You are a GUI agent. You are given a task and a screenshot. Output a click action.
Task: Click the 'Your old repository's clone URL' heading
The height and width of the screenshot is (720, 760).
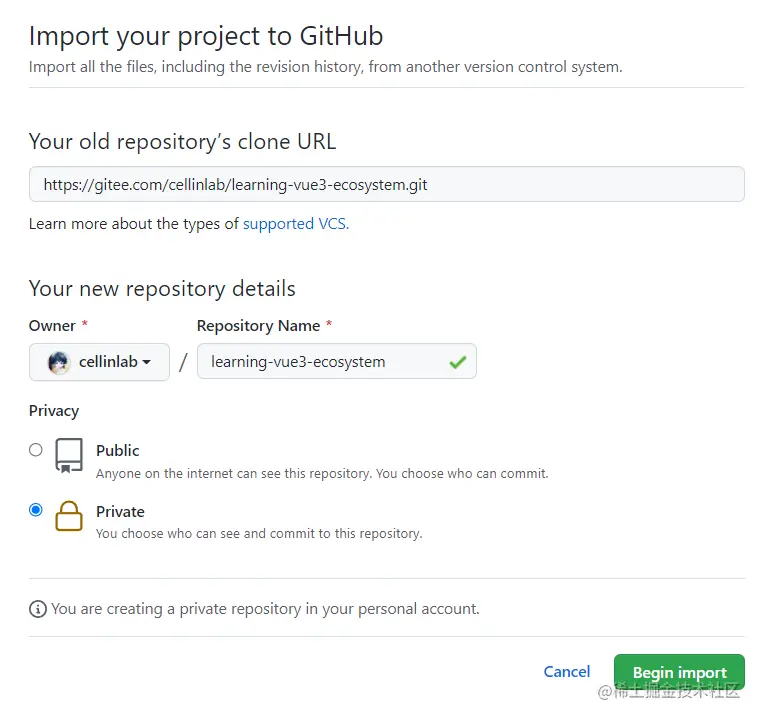(182, 142)
